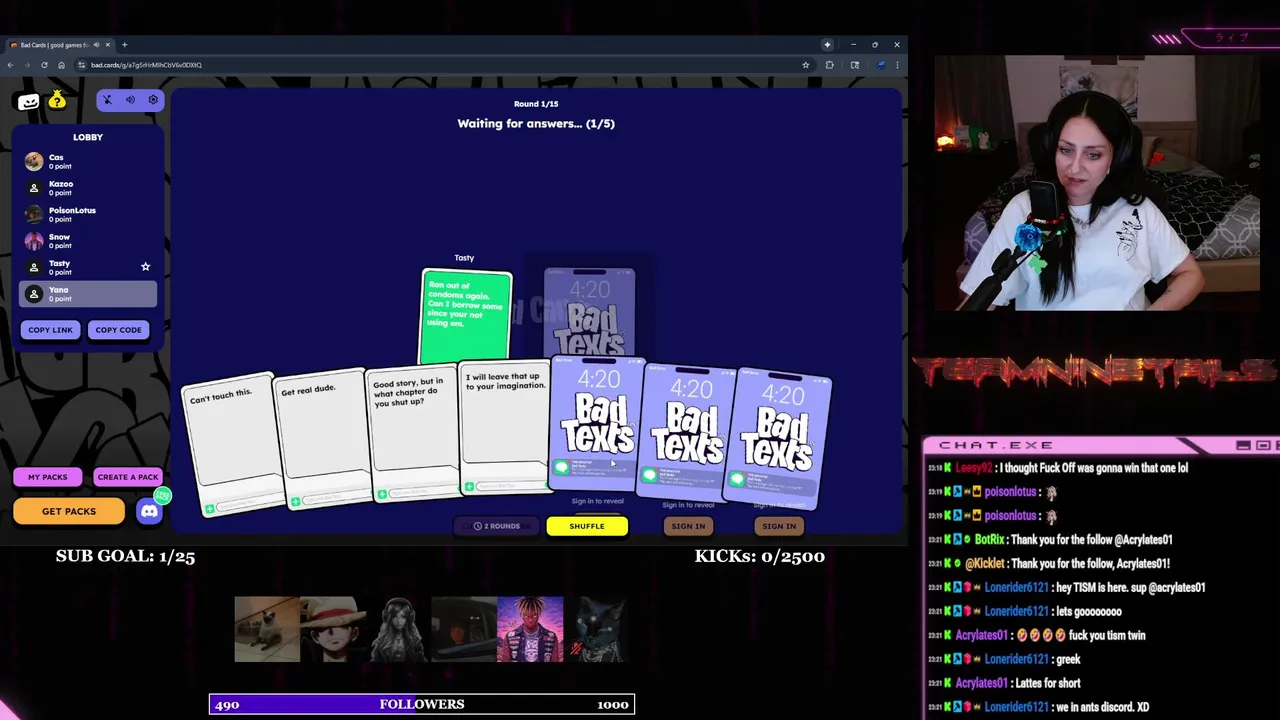The height and width of the screenshot is (720, 1280).
Task: Open the game settings gear icon
Action: pyautogui.click(x=153, y=100)
